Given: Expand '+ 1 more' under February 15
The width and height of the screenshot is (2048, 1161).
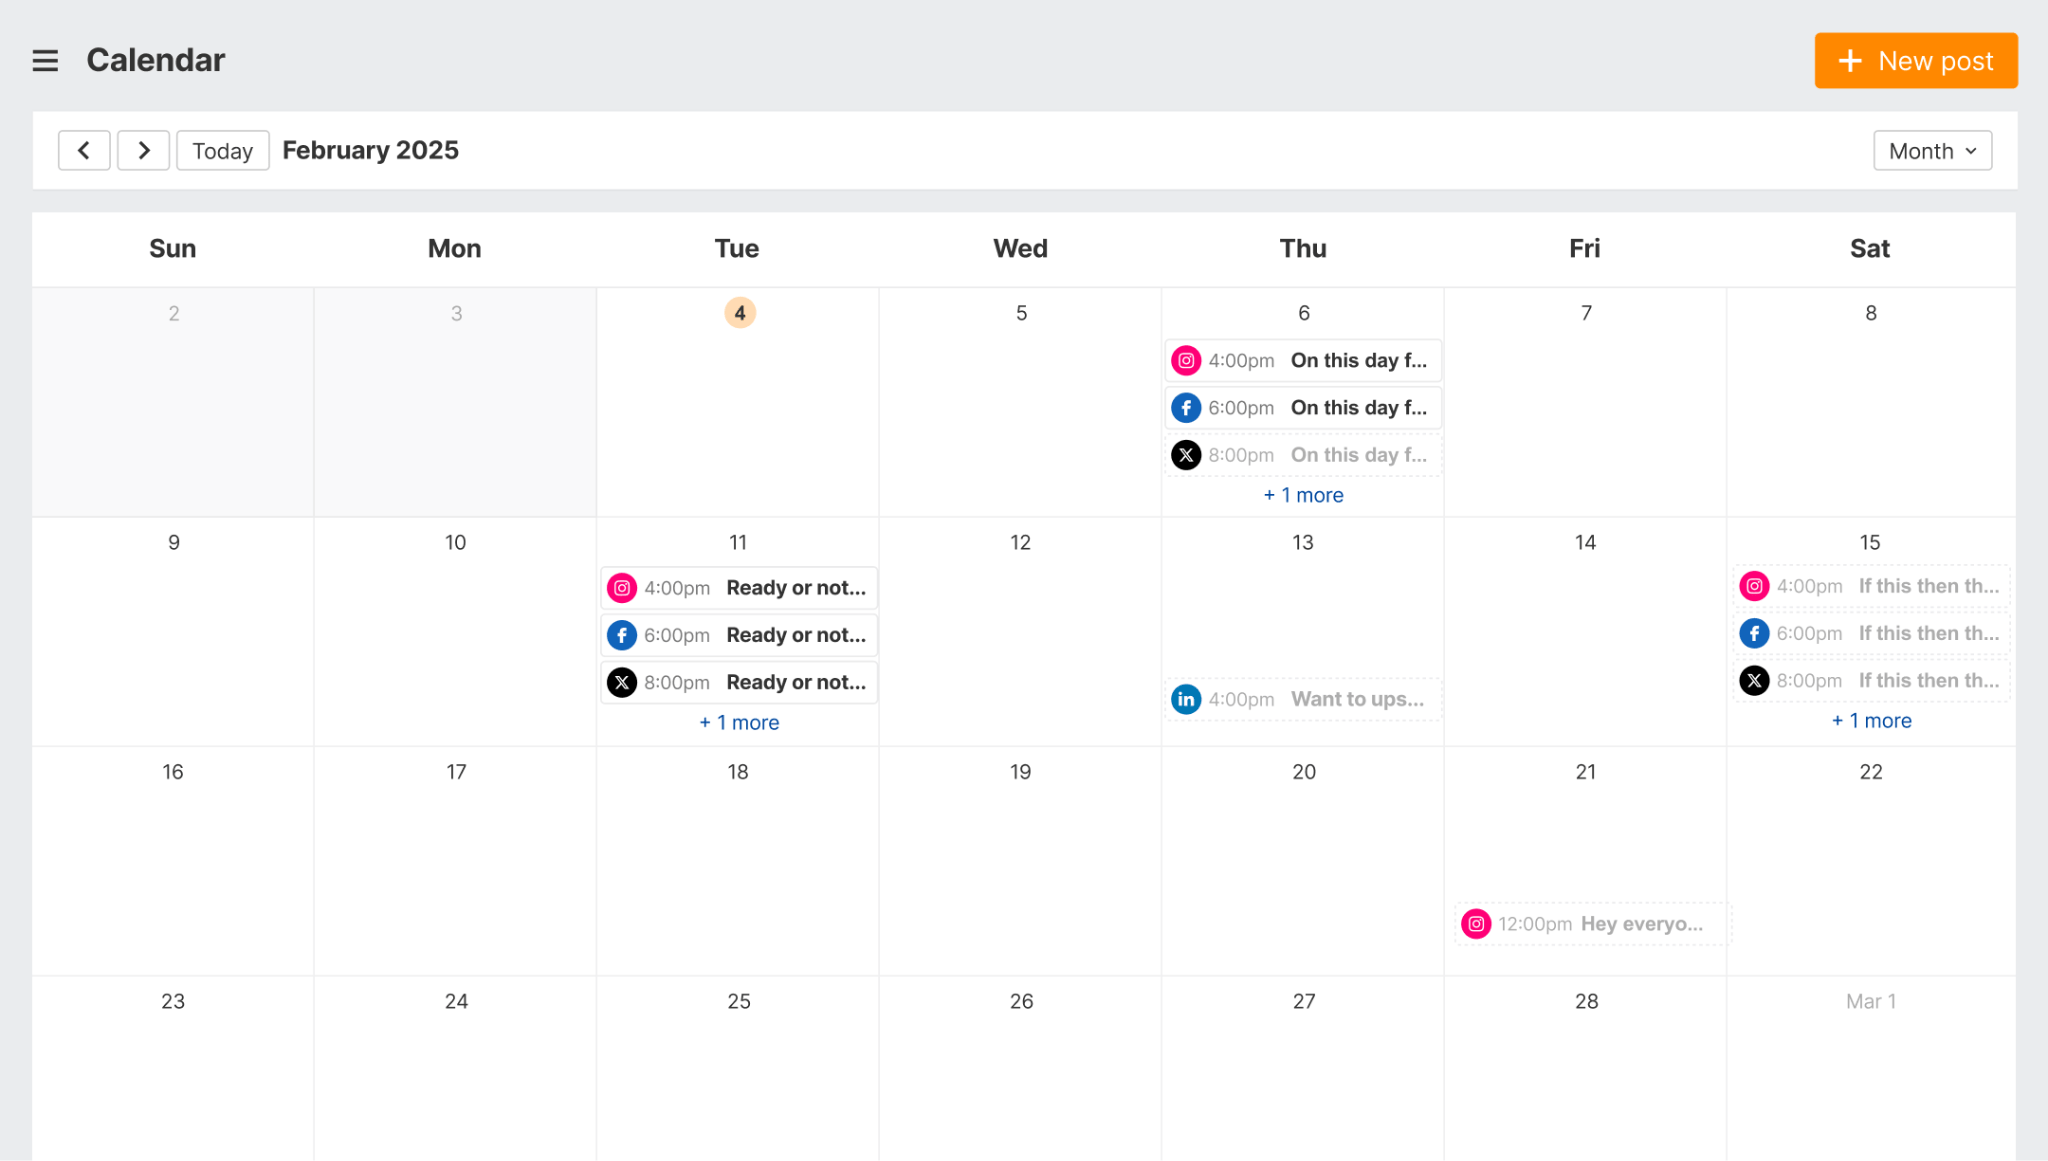Looking at the screenshot, I should pos(1870,720).
